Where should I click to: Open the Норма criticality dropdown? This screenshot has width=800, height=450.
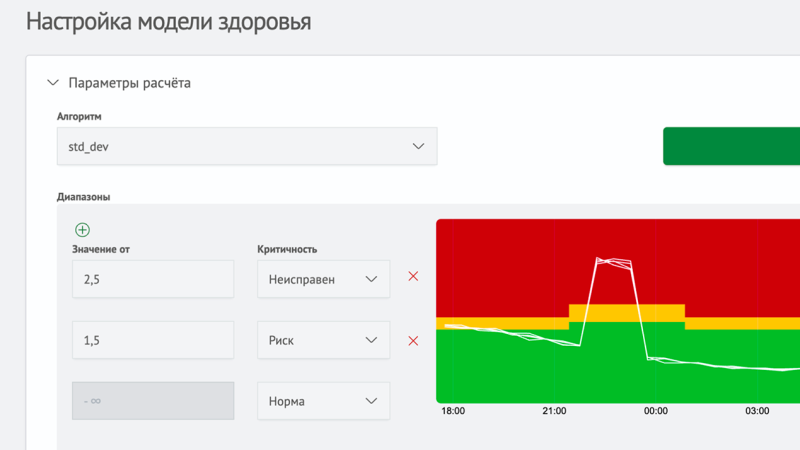(x=323, y=401)
